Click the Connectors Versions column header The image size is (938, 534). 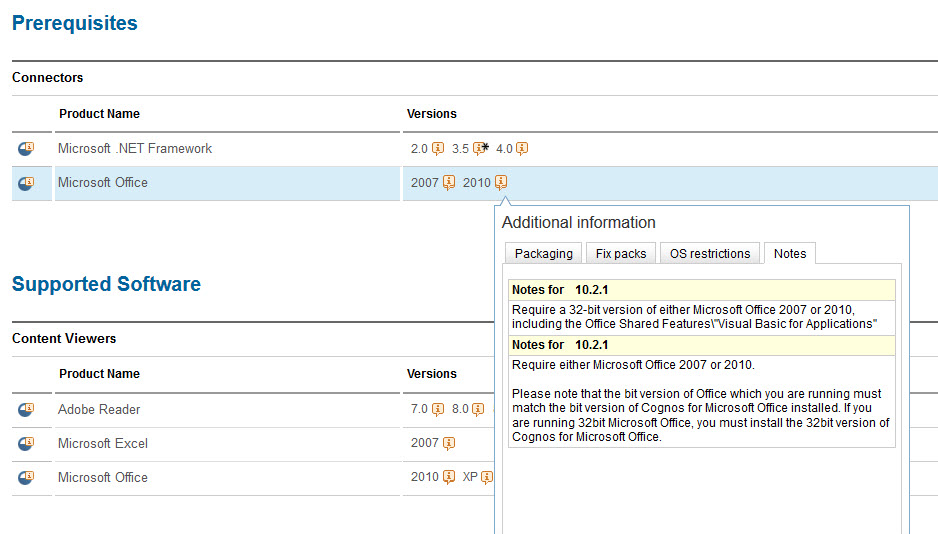point(431,114)
